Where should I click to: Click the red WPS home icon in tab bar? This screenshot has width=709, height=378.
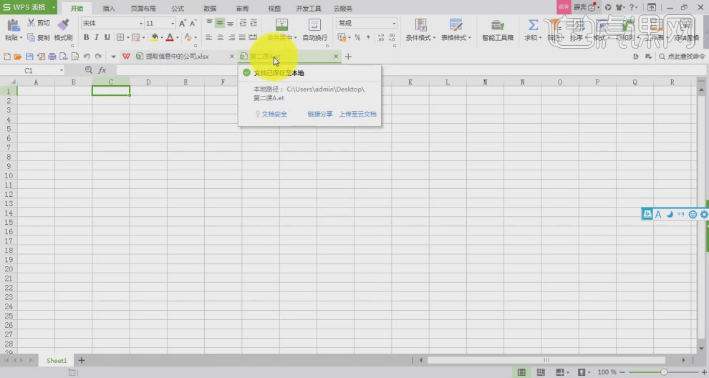126,57
